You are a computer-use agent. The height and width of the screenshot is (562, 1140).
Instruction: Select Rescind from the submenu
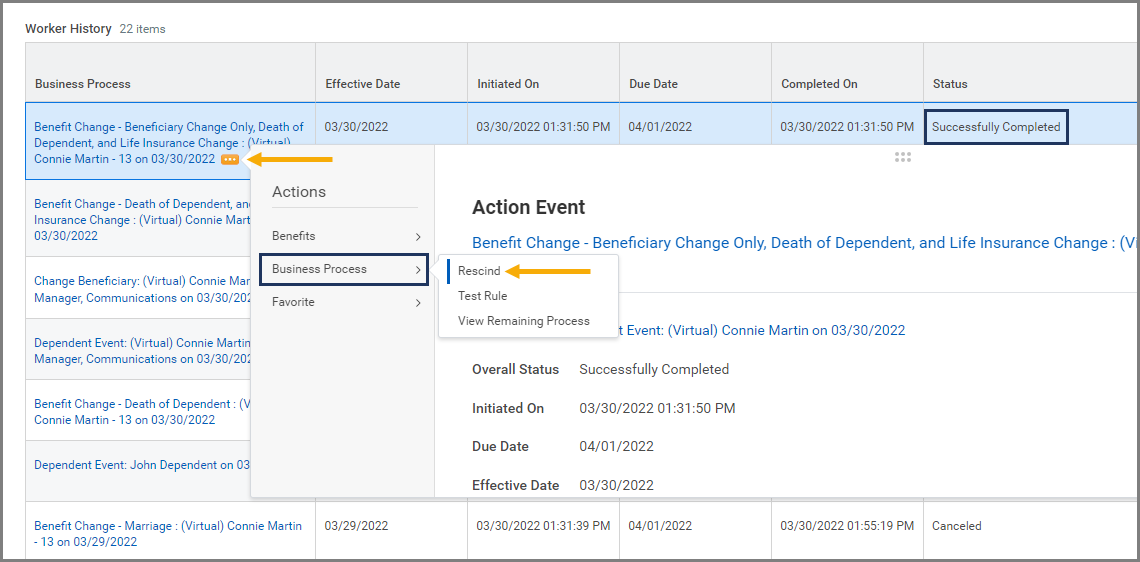click(x=479, y=271)
